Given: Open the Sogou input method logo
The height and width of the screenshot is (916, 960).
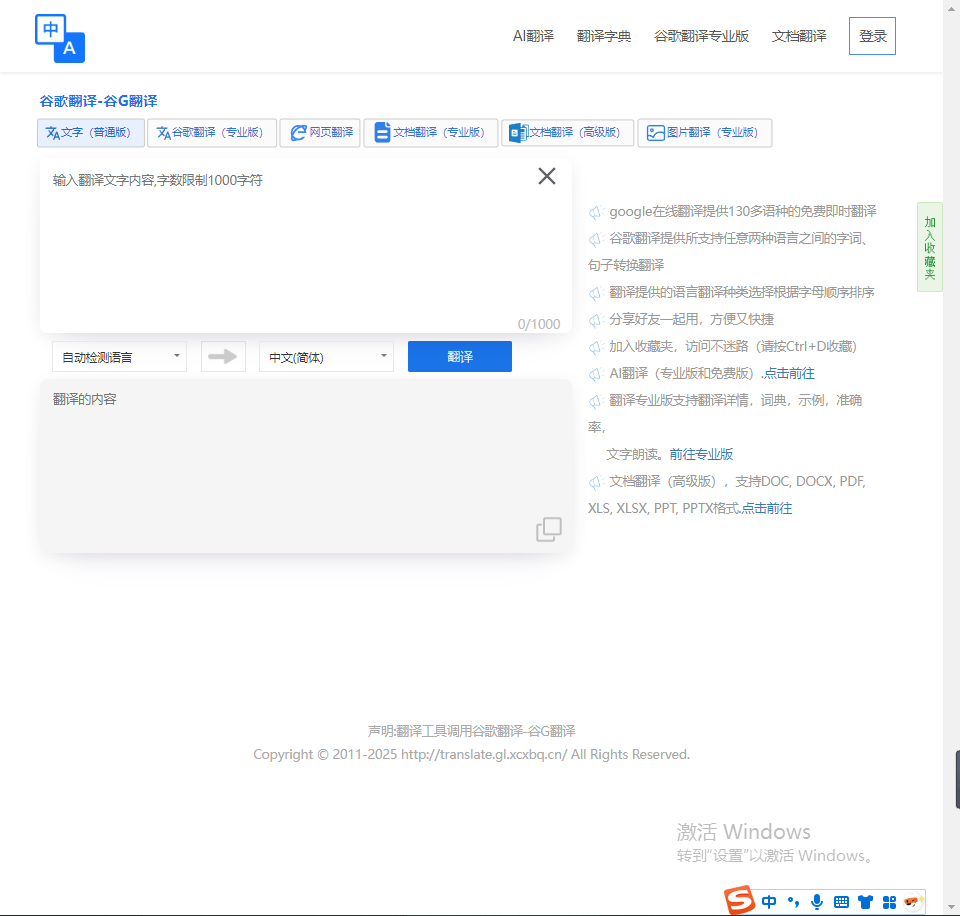Looking at the screenshot, I should [739, 901].
